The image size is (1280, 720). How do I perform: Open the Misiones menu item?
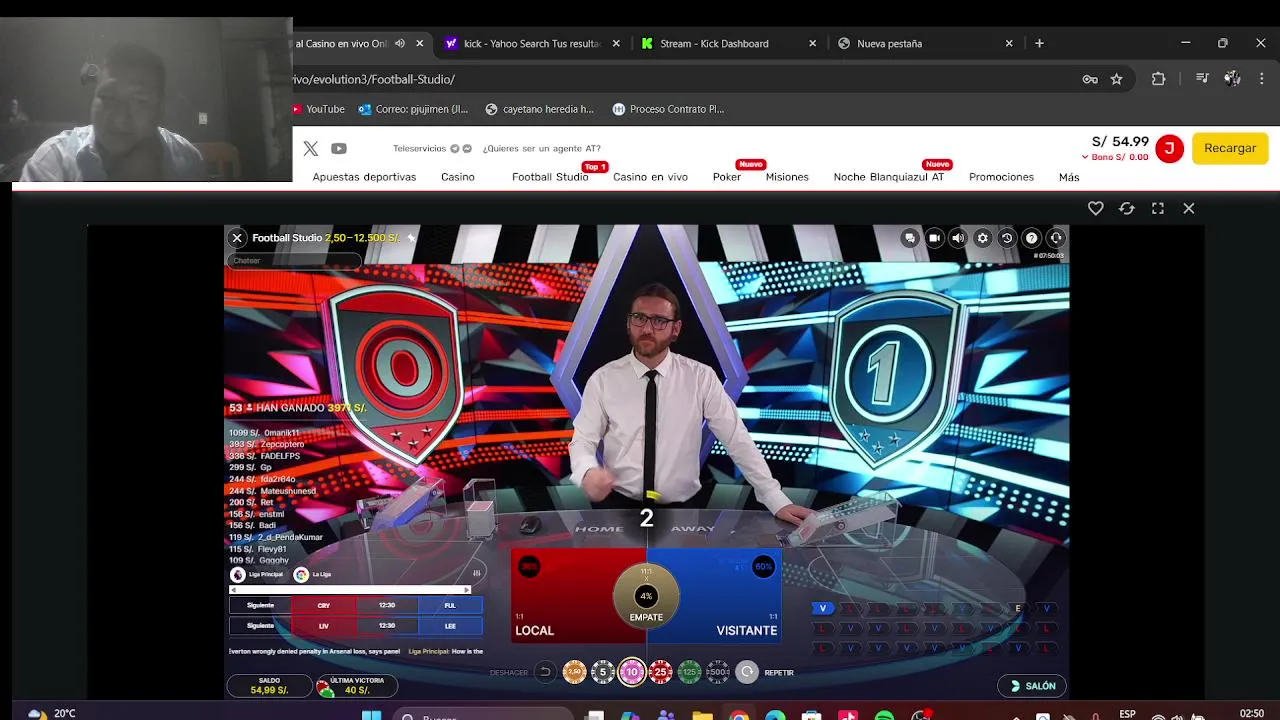click(787, 177)
